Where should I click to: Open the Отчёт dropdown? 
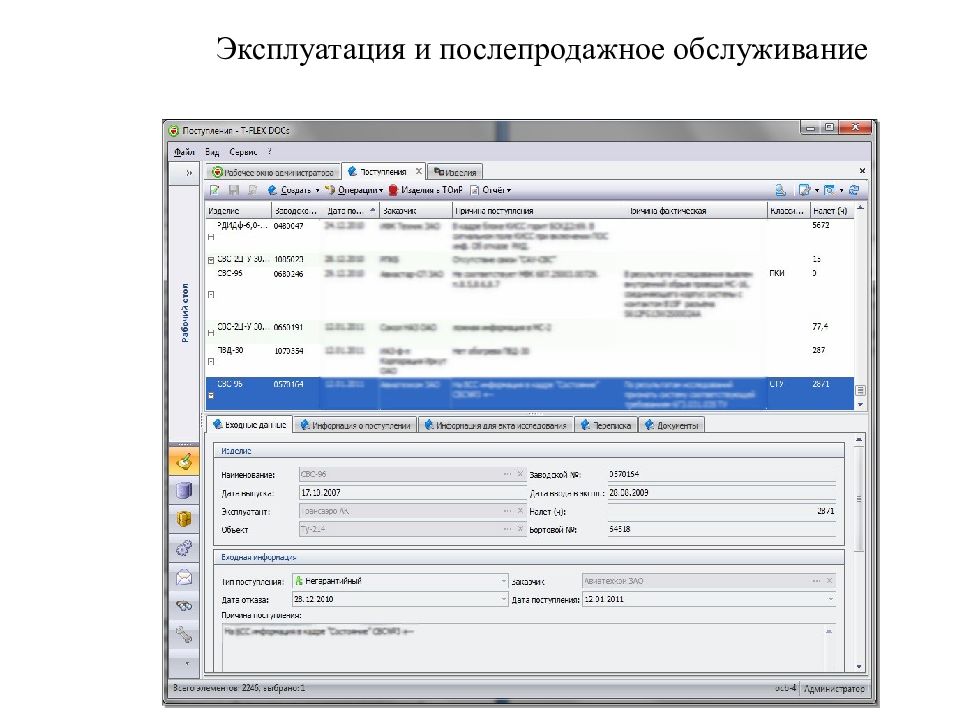point(490,190)
